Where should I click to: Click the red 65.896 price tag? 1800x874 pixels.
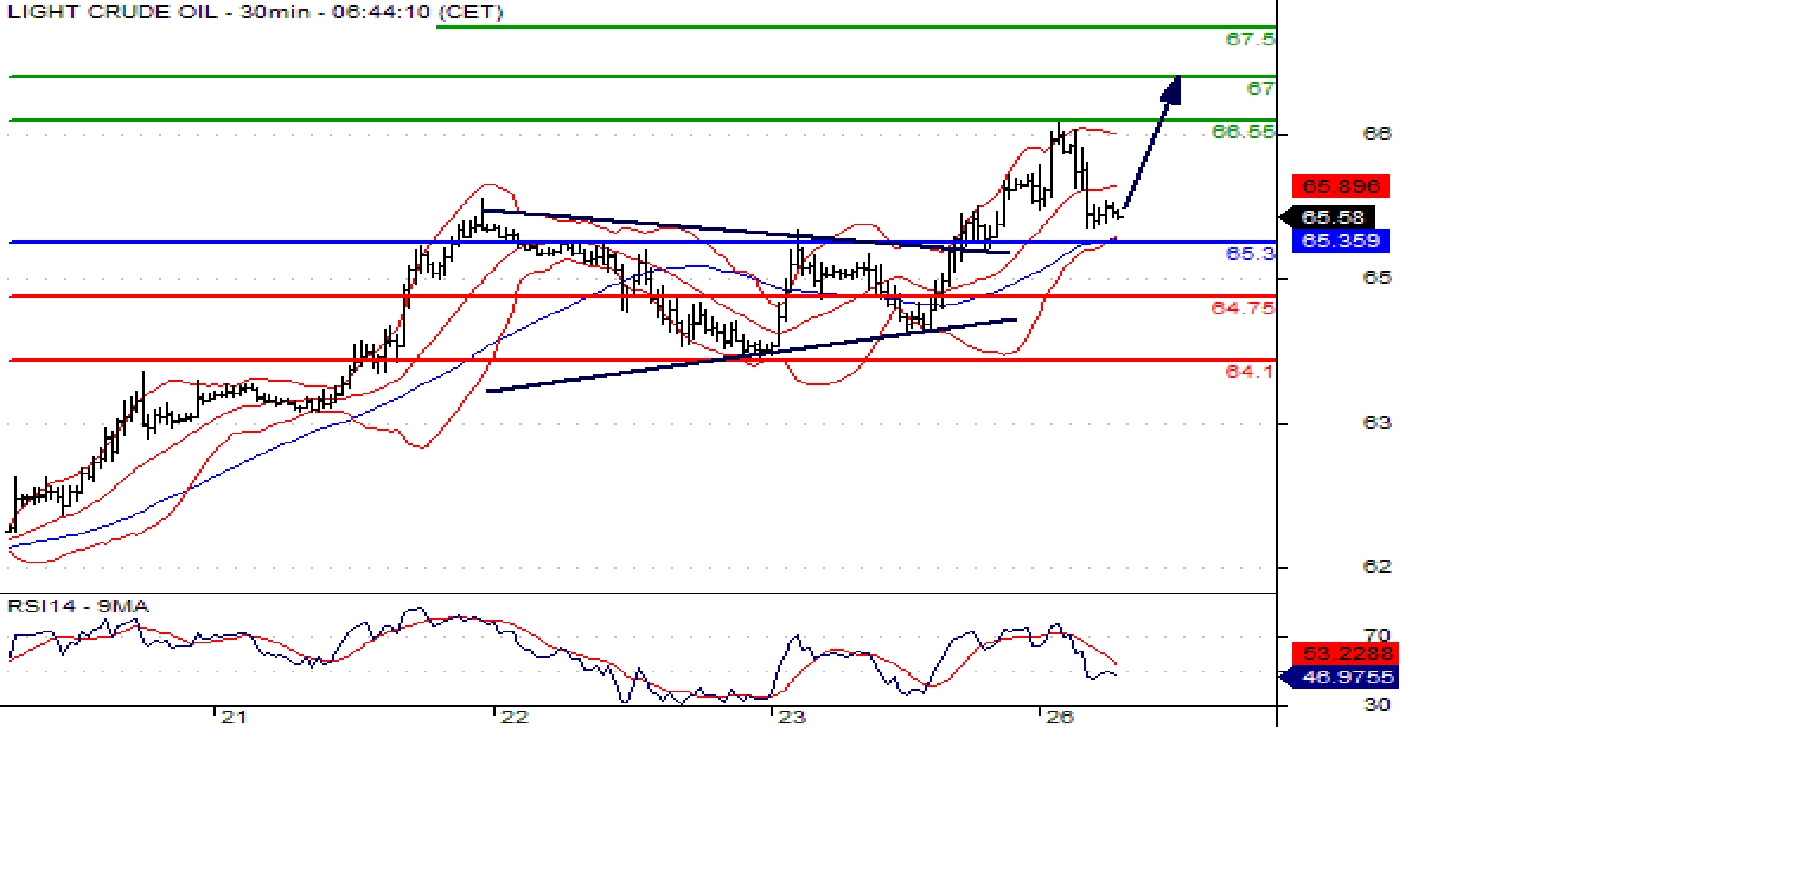1341,186
